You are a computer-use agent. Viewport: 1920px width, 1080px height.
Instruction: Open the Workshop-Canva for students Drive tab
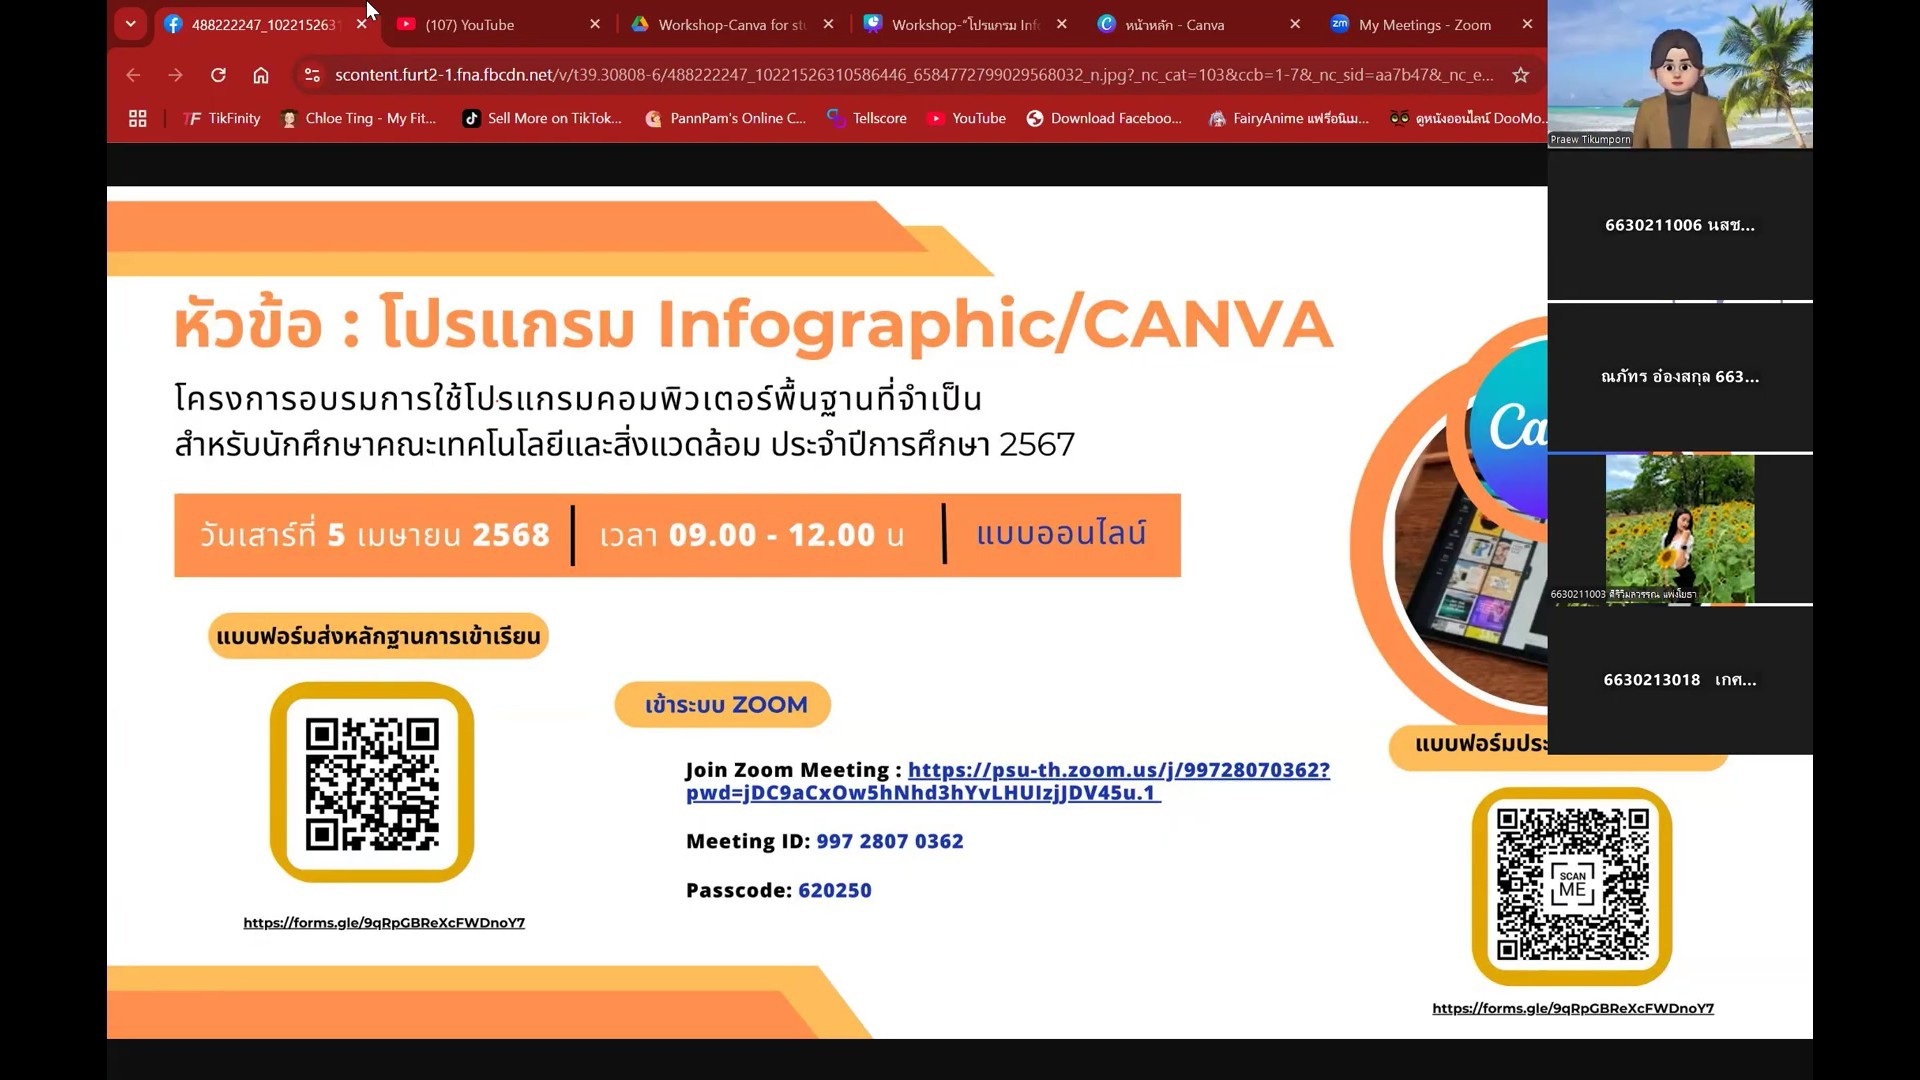point(731,24)
